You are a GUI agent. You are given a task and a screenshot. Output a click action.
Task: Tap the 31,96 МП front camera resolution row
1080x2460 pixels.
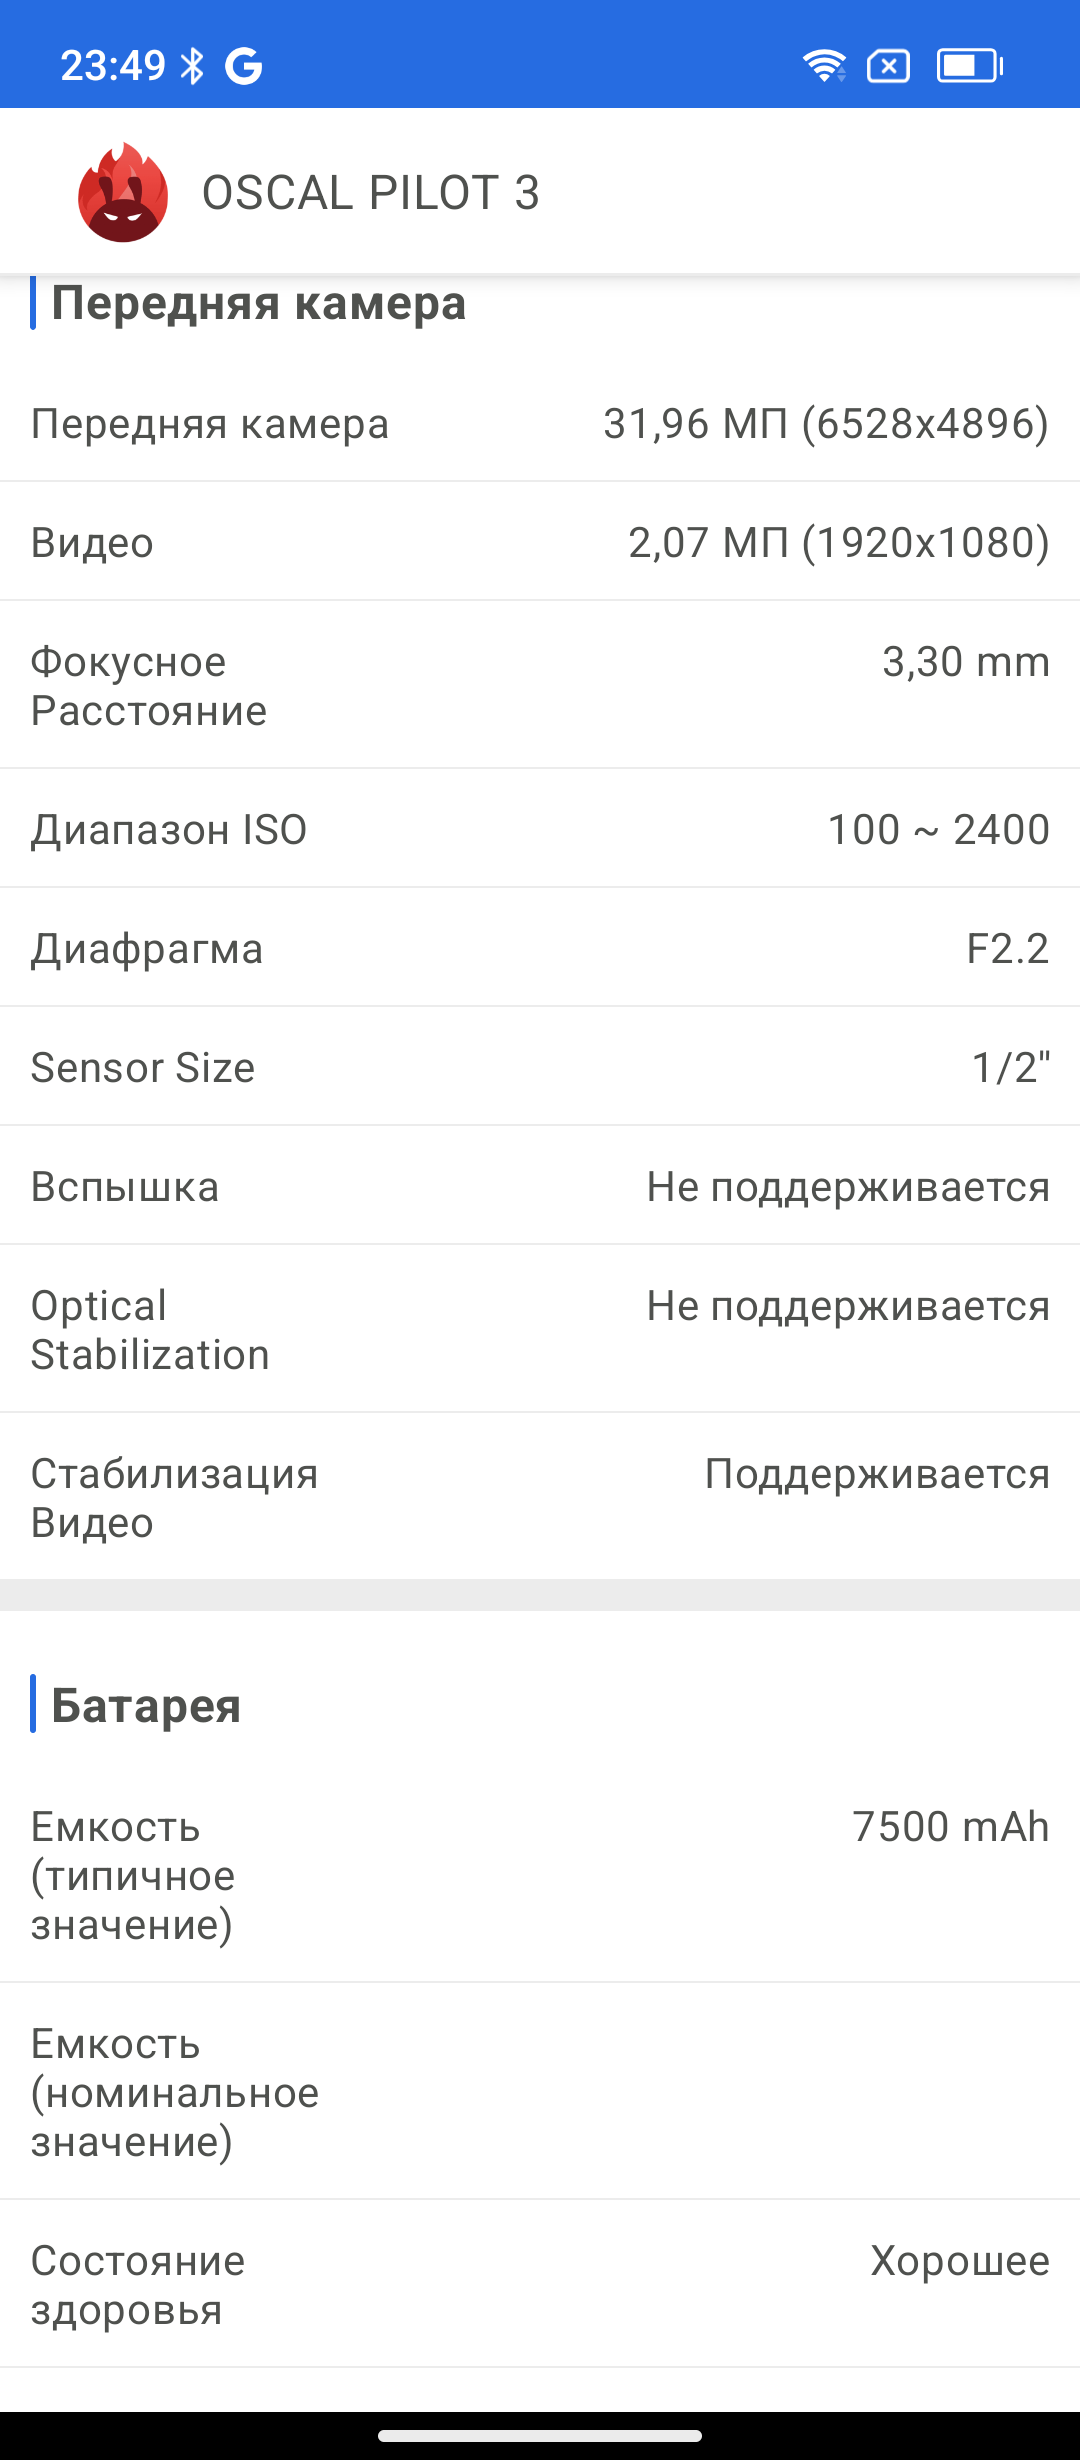pyautogui.click(x=540, y=424)
